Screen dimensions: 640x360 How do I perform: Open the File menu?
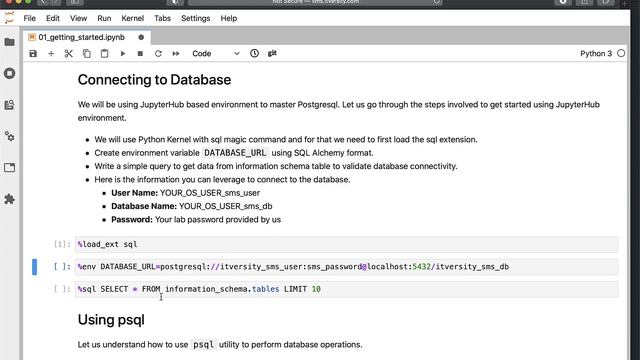click(29, 18)
